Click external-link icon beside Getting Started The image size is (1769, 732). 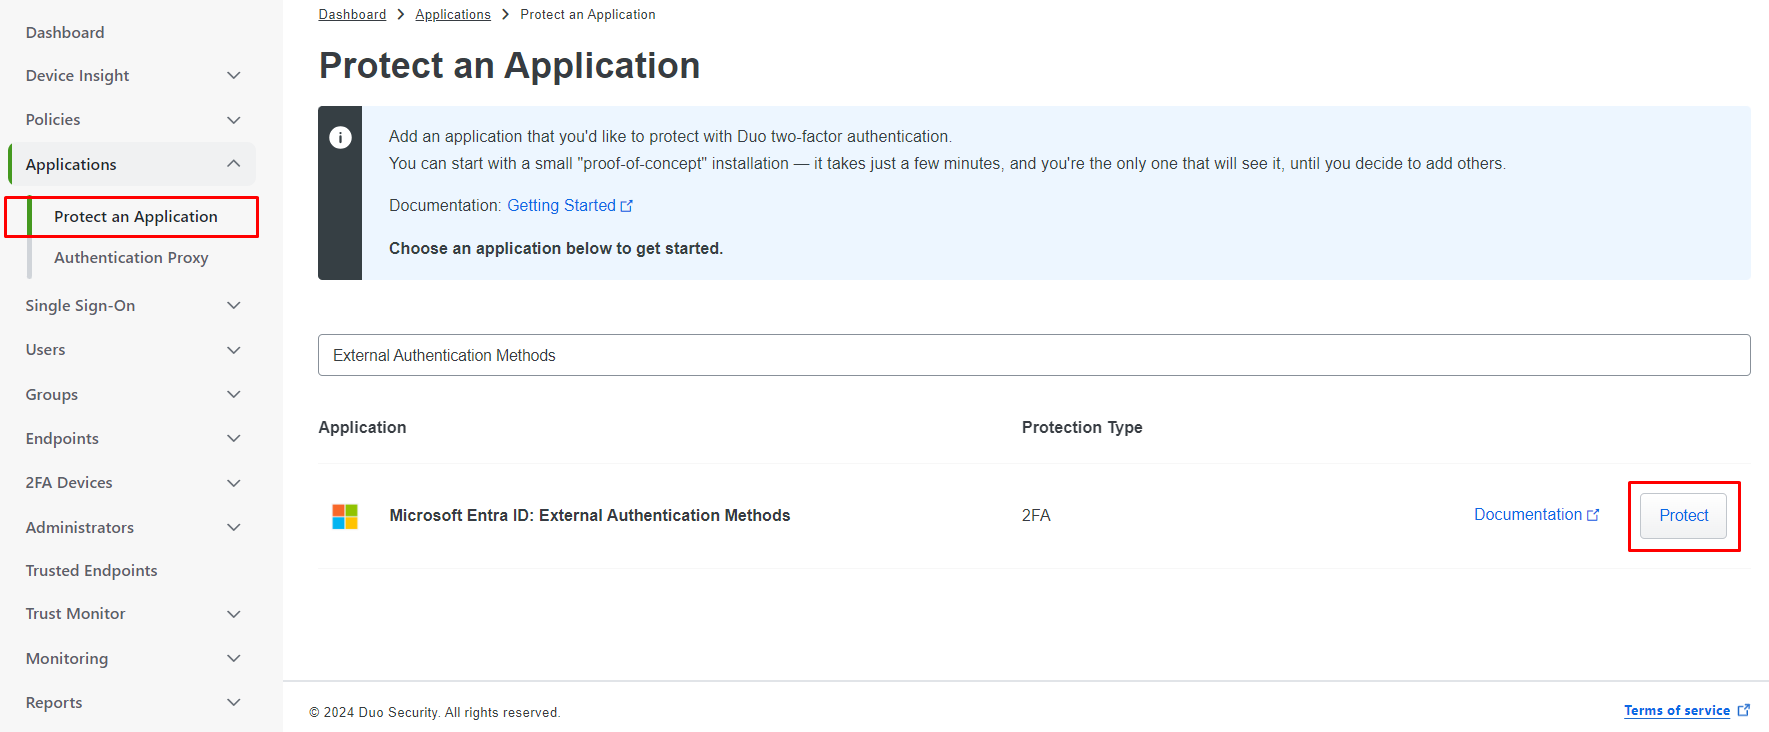pos(627,206)
